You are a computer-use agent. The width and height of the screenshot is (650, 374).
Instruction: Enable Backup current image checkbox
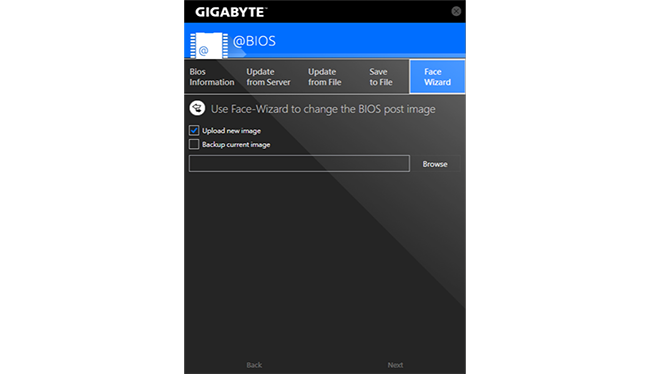tap(194, 144)
